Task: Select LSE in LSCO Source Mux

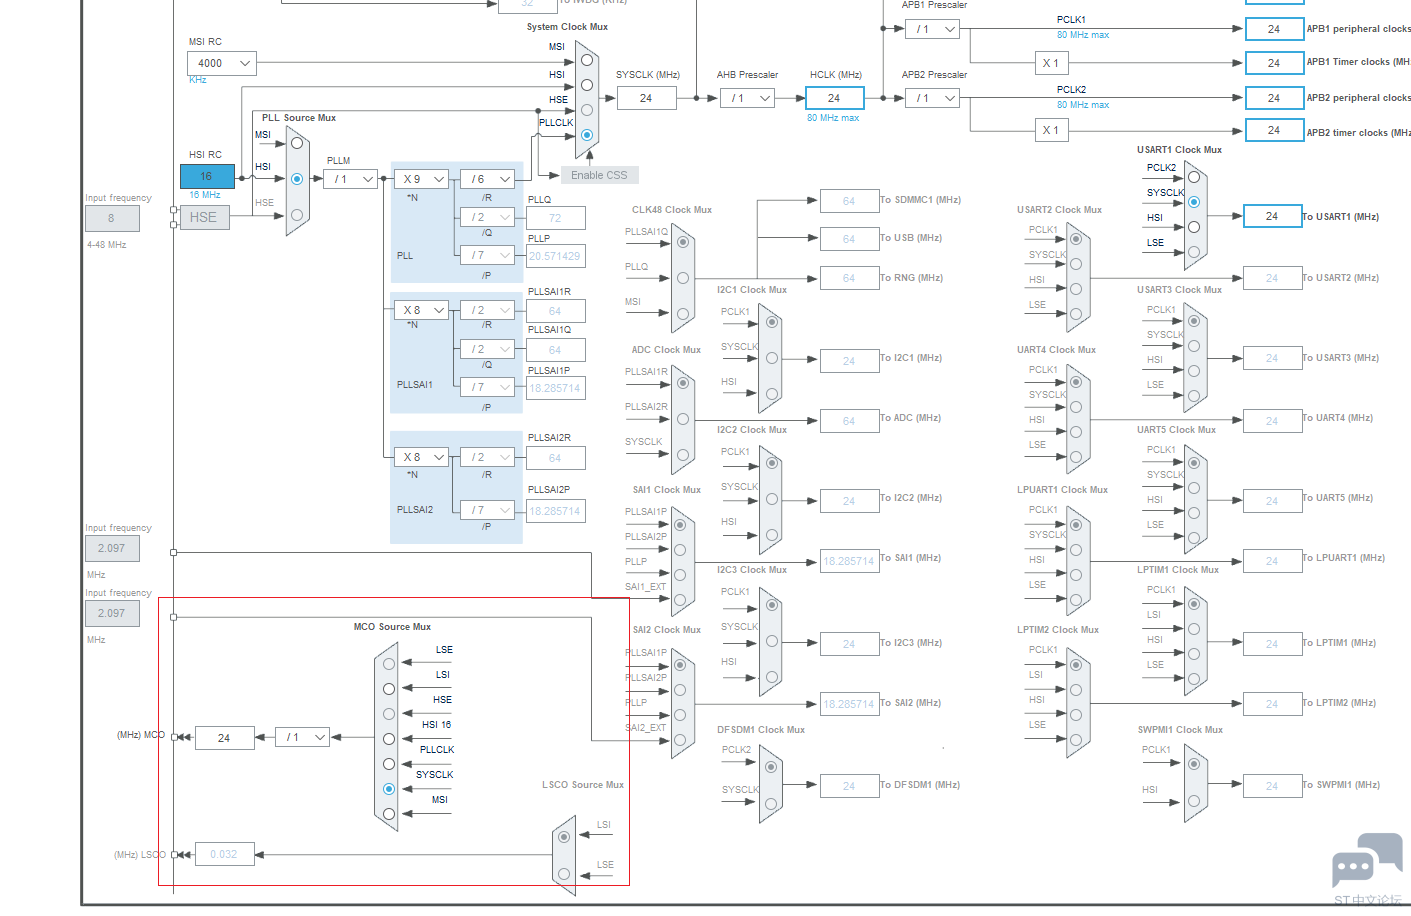Action: 564,874
